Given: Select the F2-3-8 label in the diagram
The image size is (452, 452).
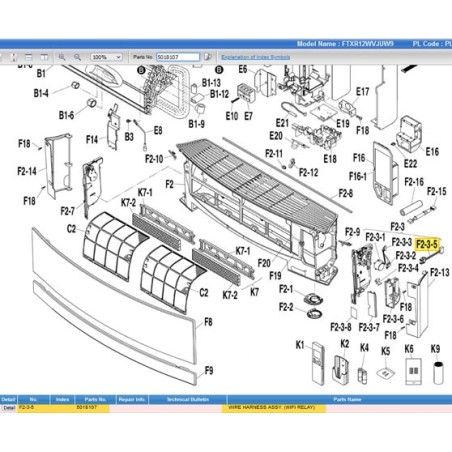Looking at the screenshot, I should (x=341, y=327).
